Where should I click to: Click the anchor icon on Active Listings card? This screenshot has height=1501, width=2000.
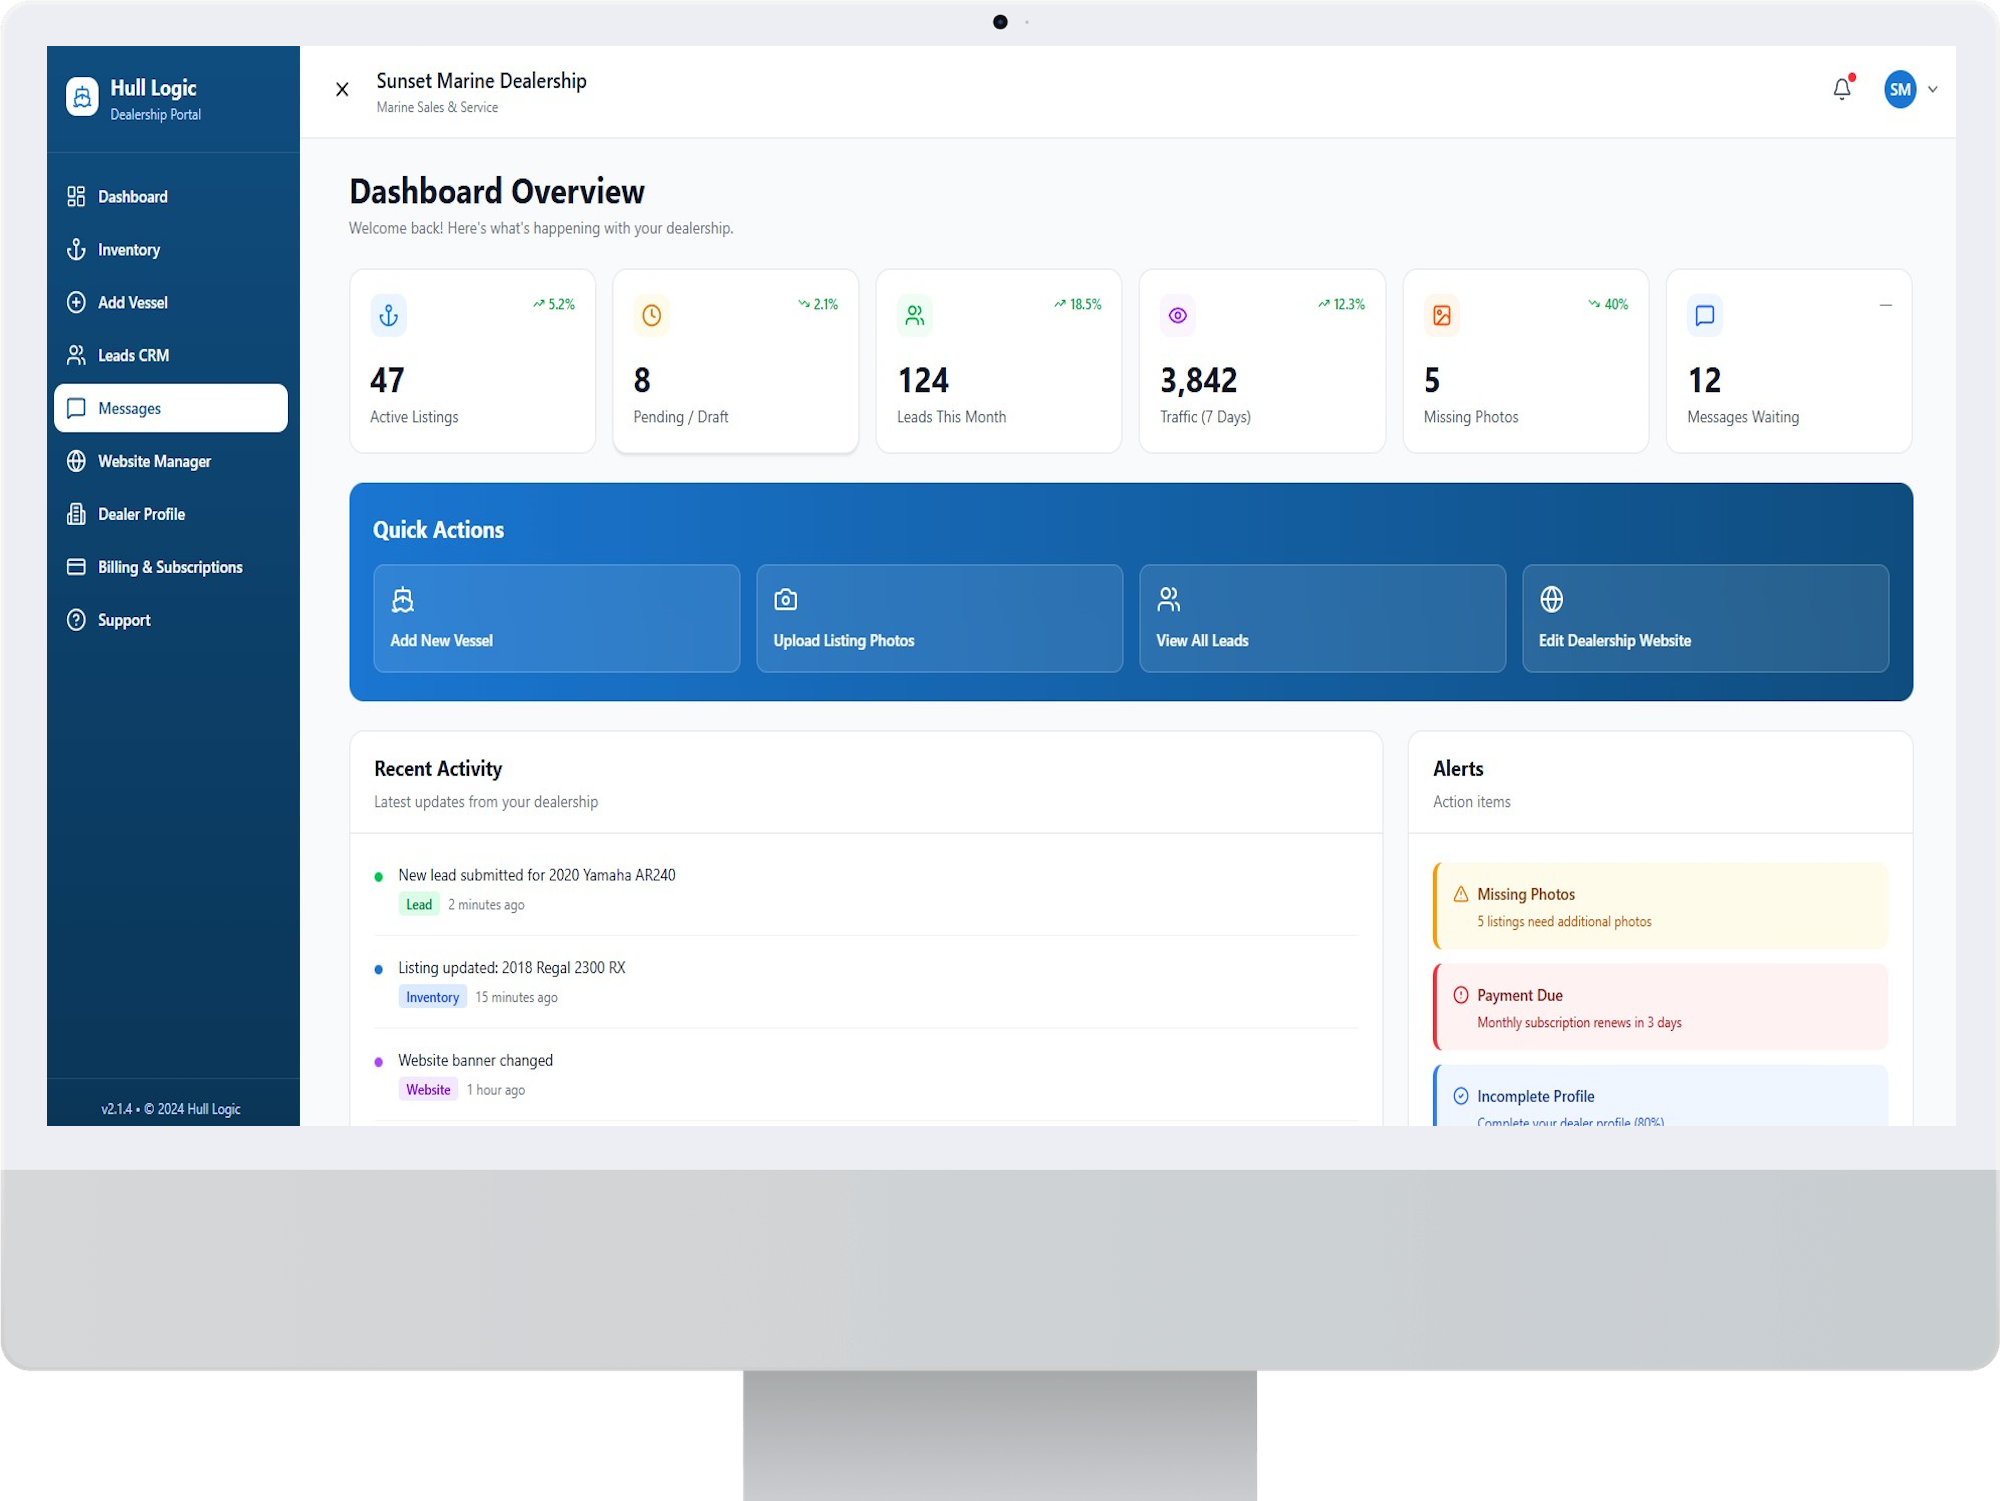point(388,316)
